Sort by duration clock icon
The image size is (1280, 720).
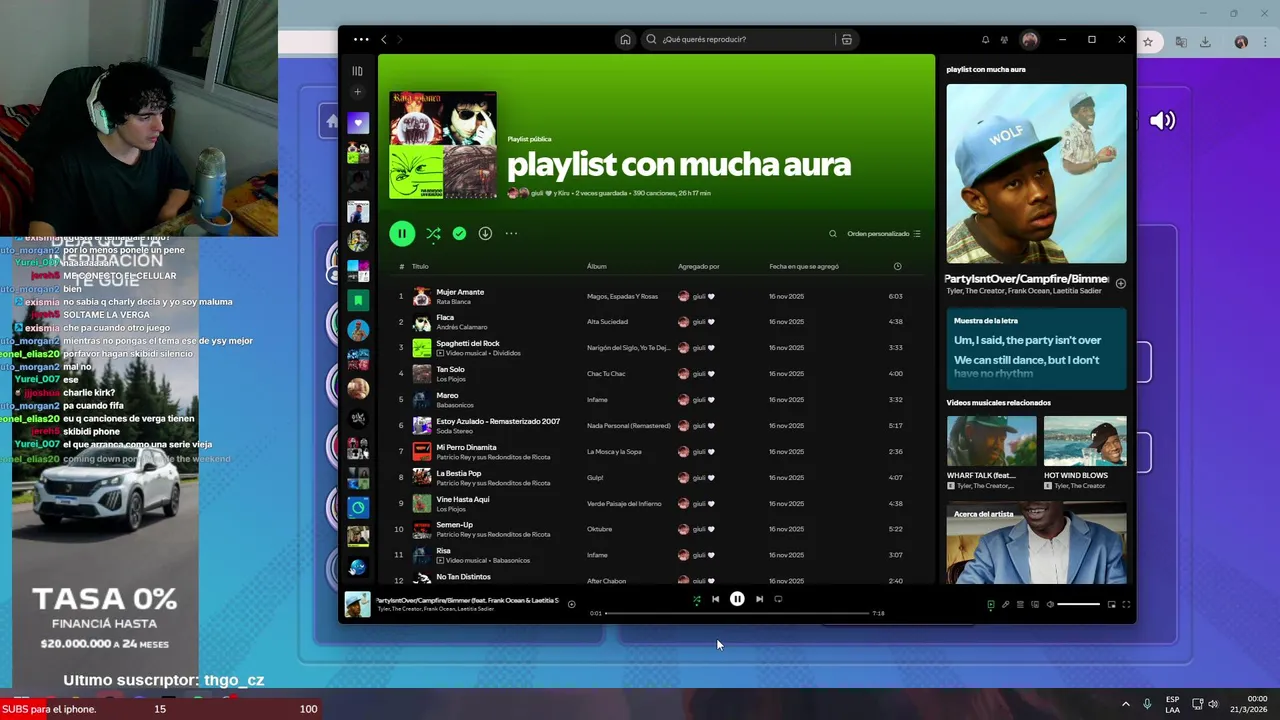coord(897,267)
